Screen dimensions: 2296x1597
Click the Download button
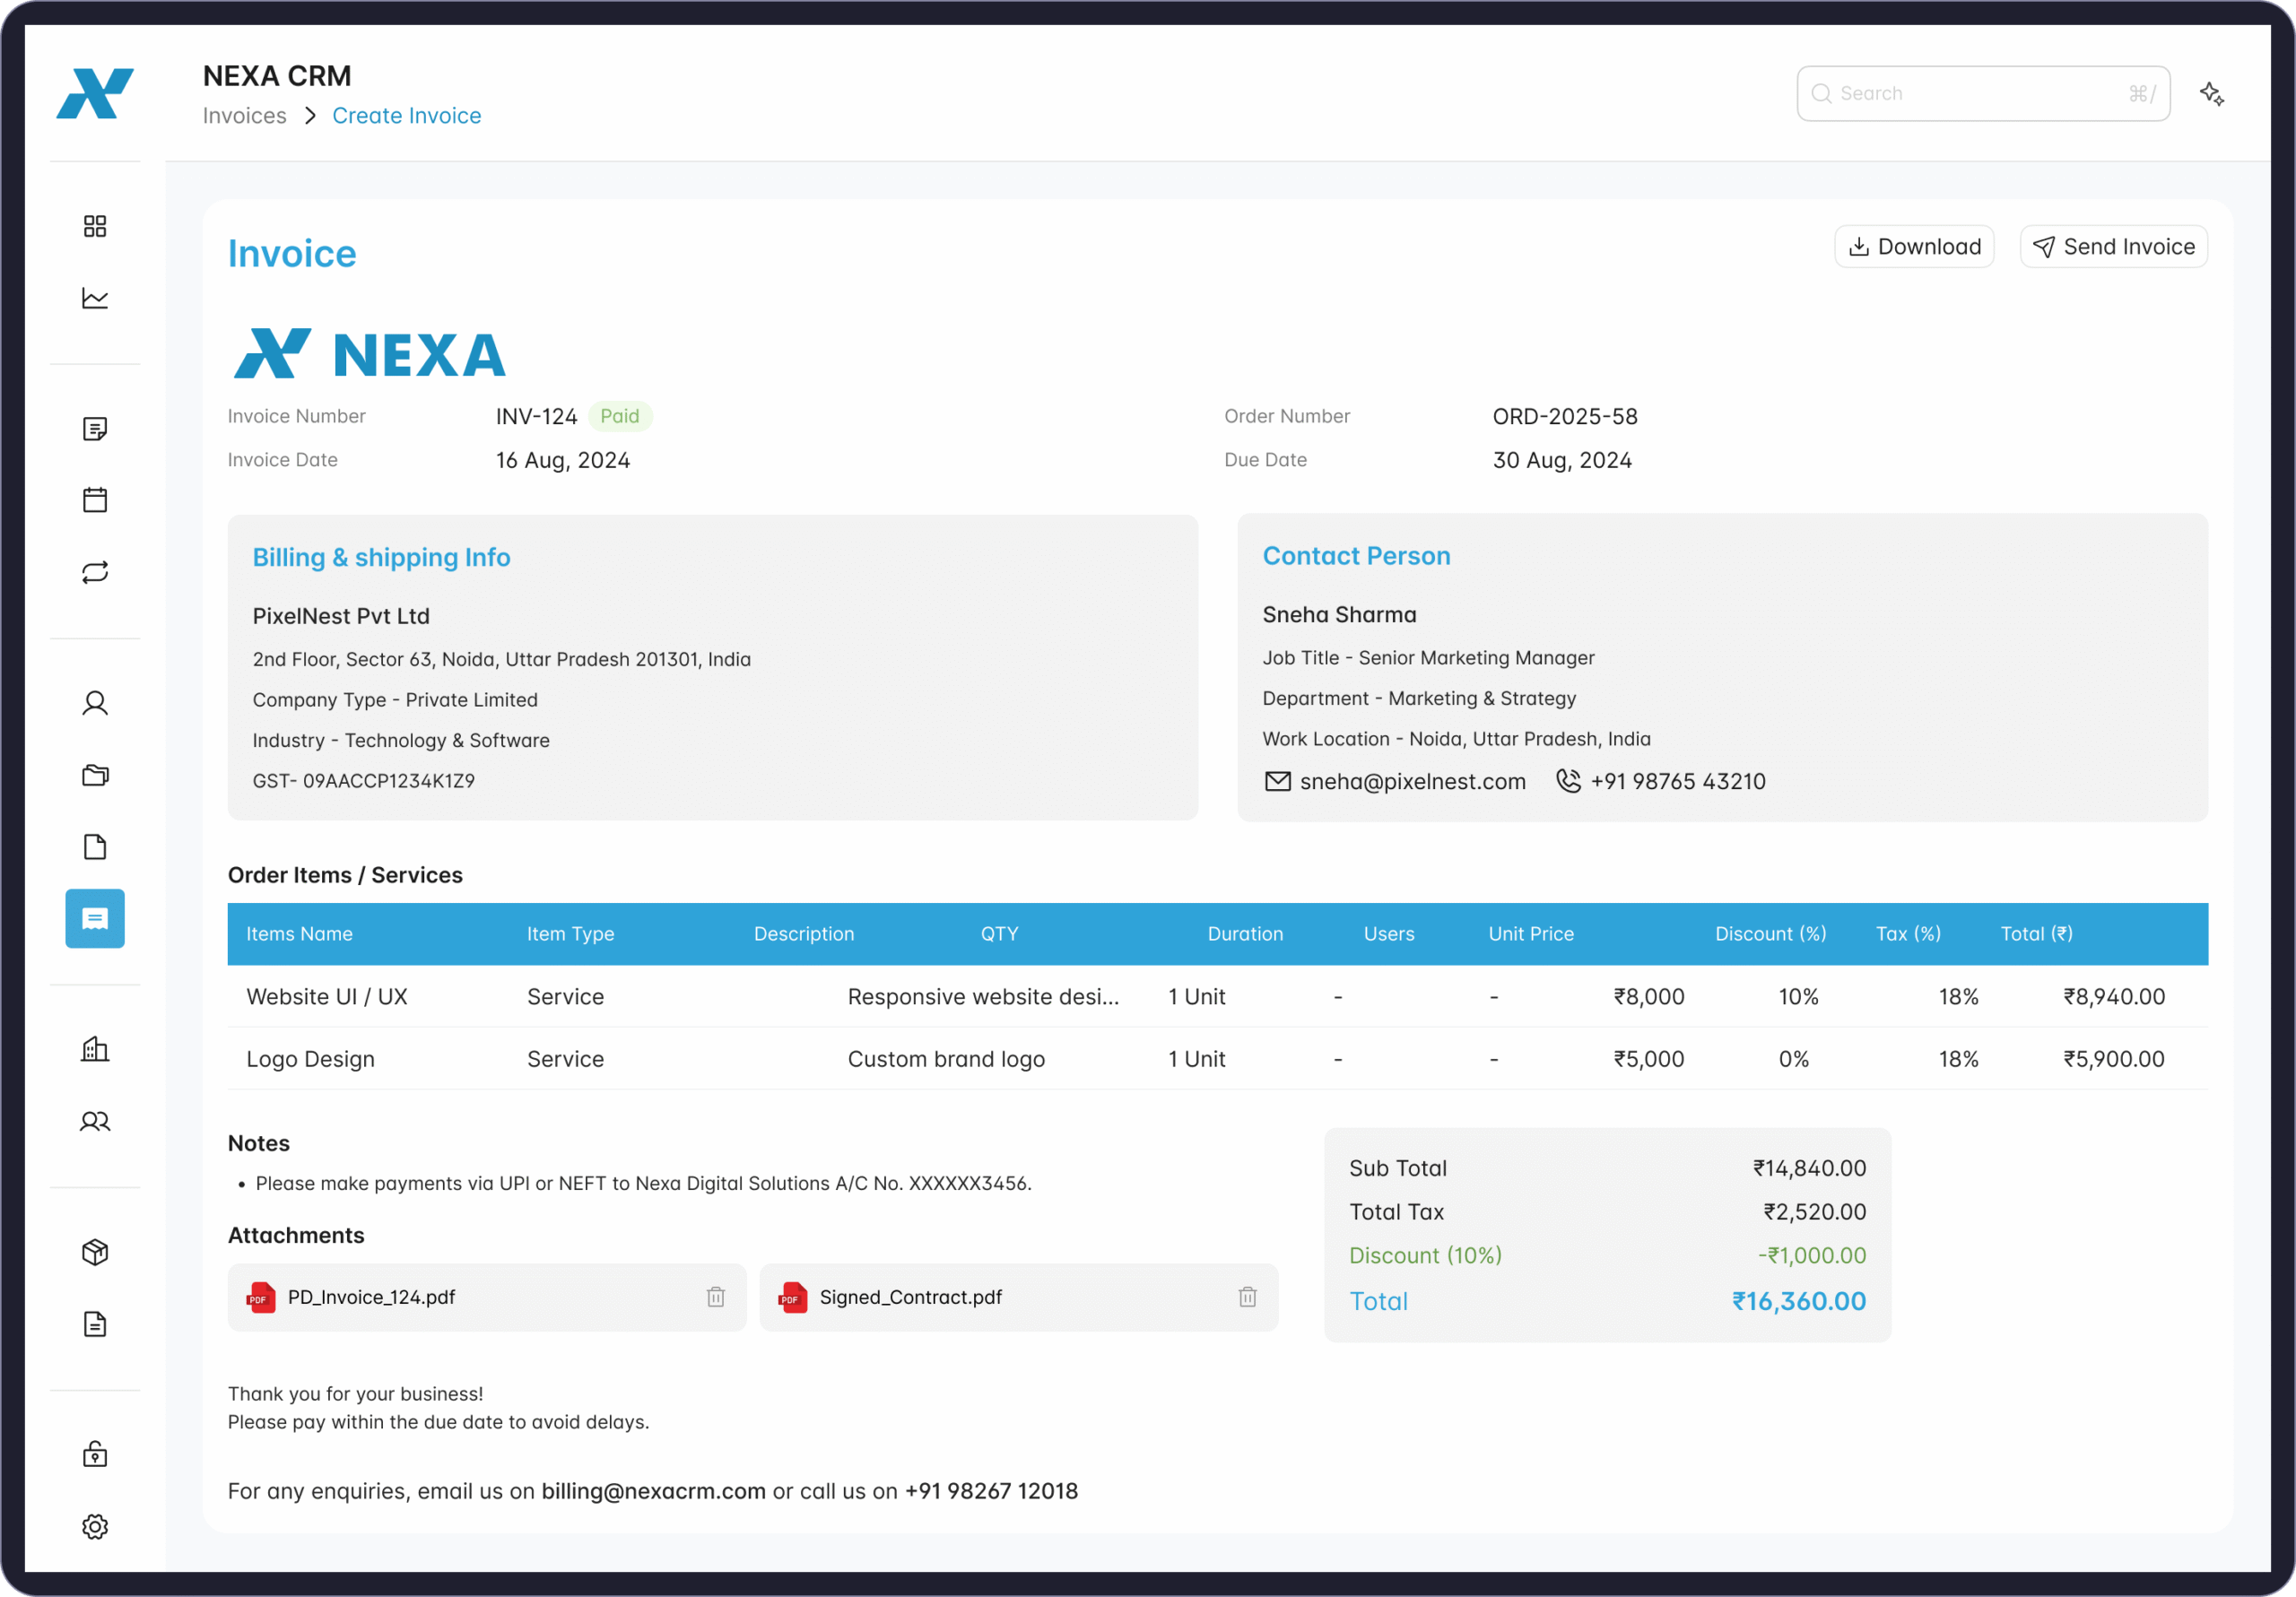click(1913, 246)
